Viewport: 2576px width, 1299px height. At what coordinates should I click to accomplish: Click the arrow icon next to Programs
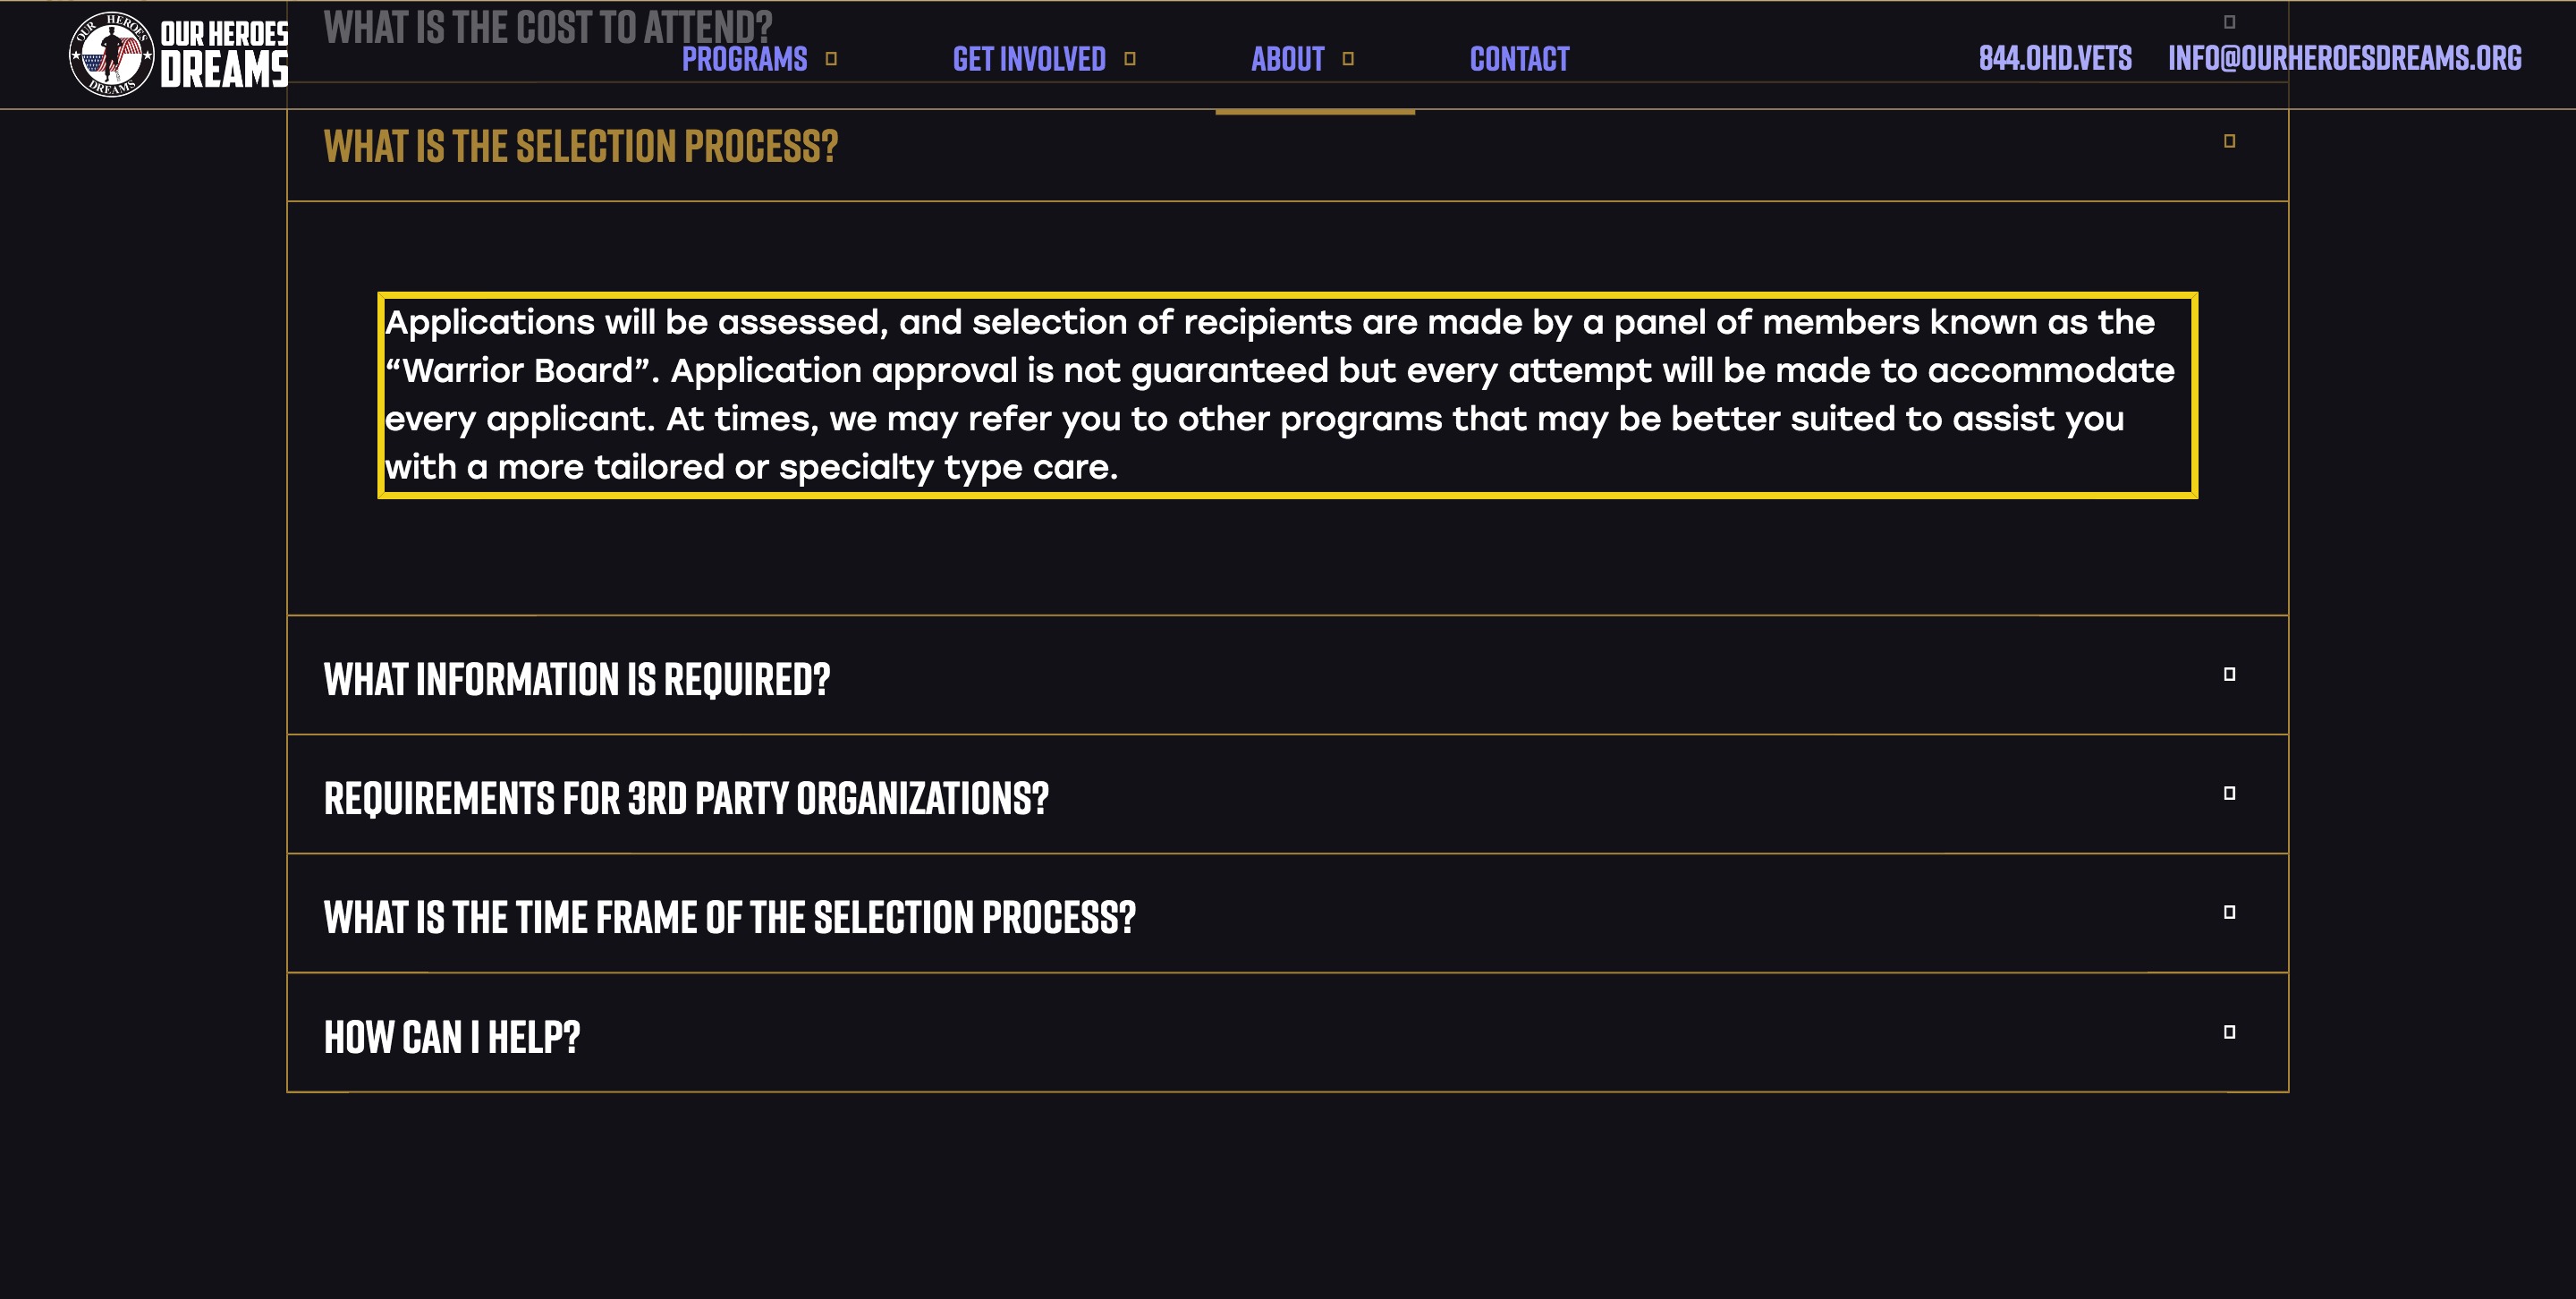tap(831, 59)
